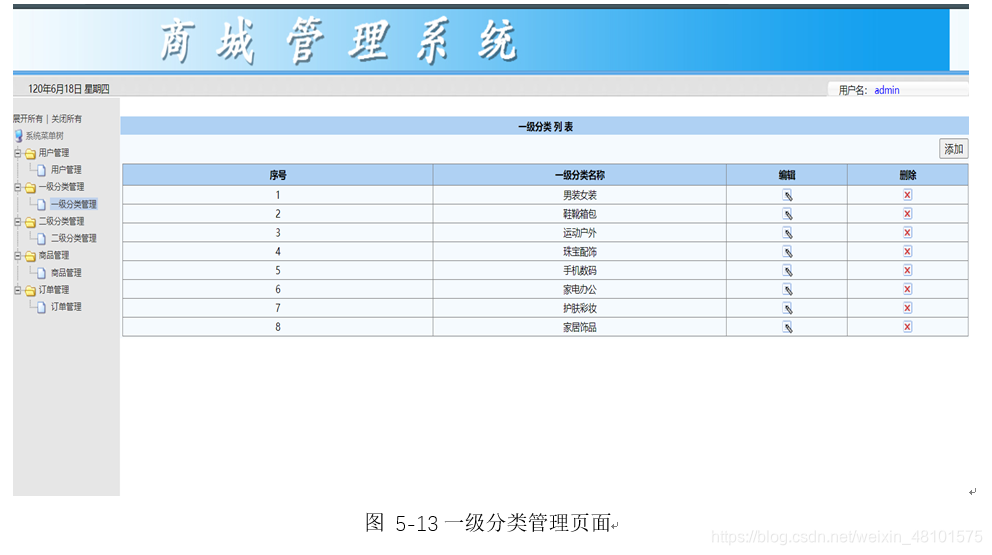
Task: Click the 订单管理 page document icon
Action: [41, 307]
